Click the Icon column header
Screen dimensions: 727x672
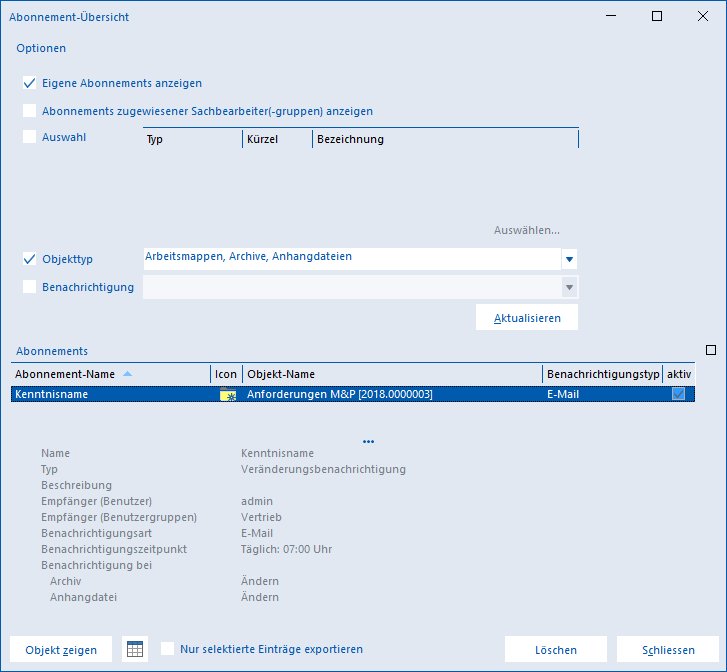226,374
